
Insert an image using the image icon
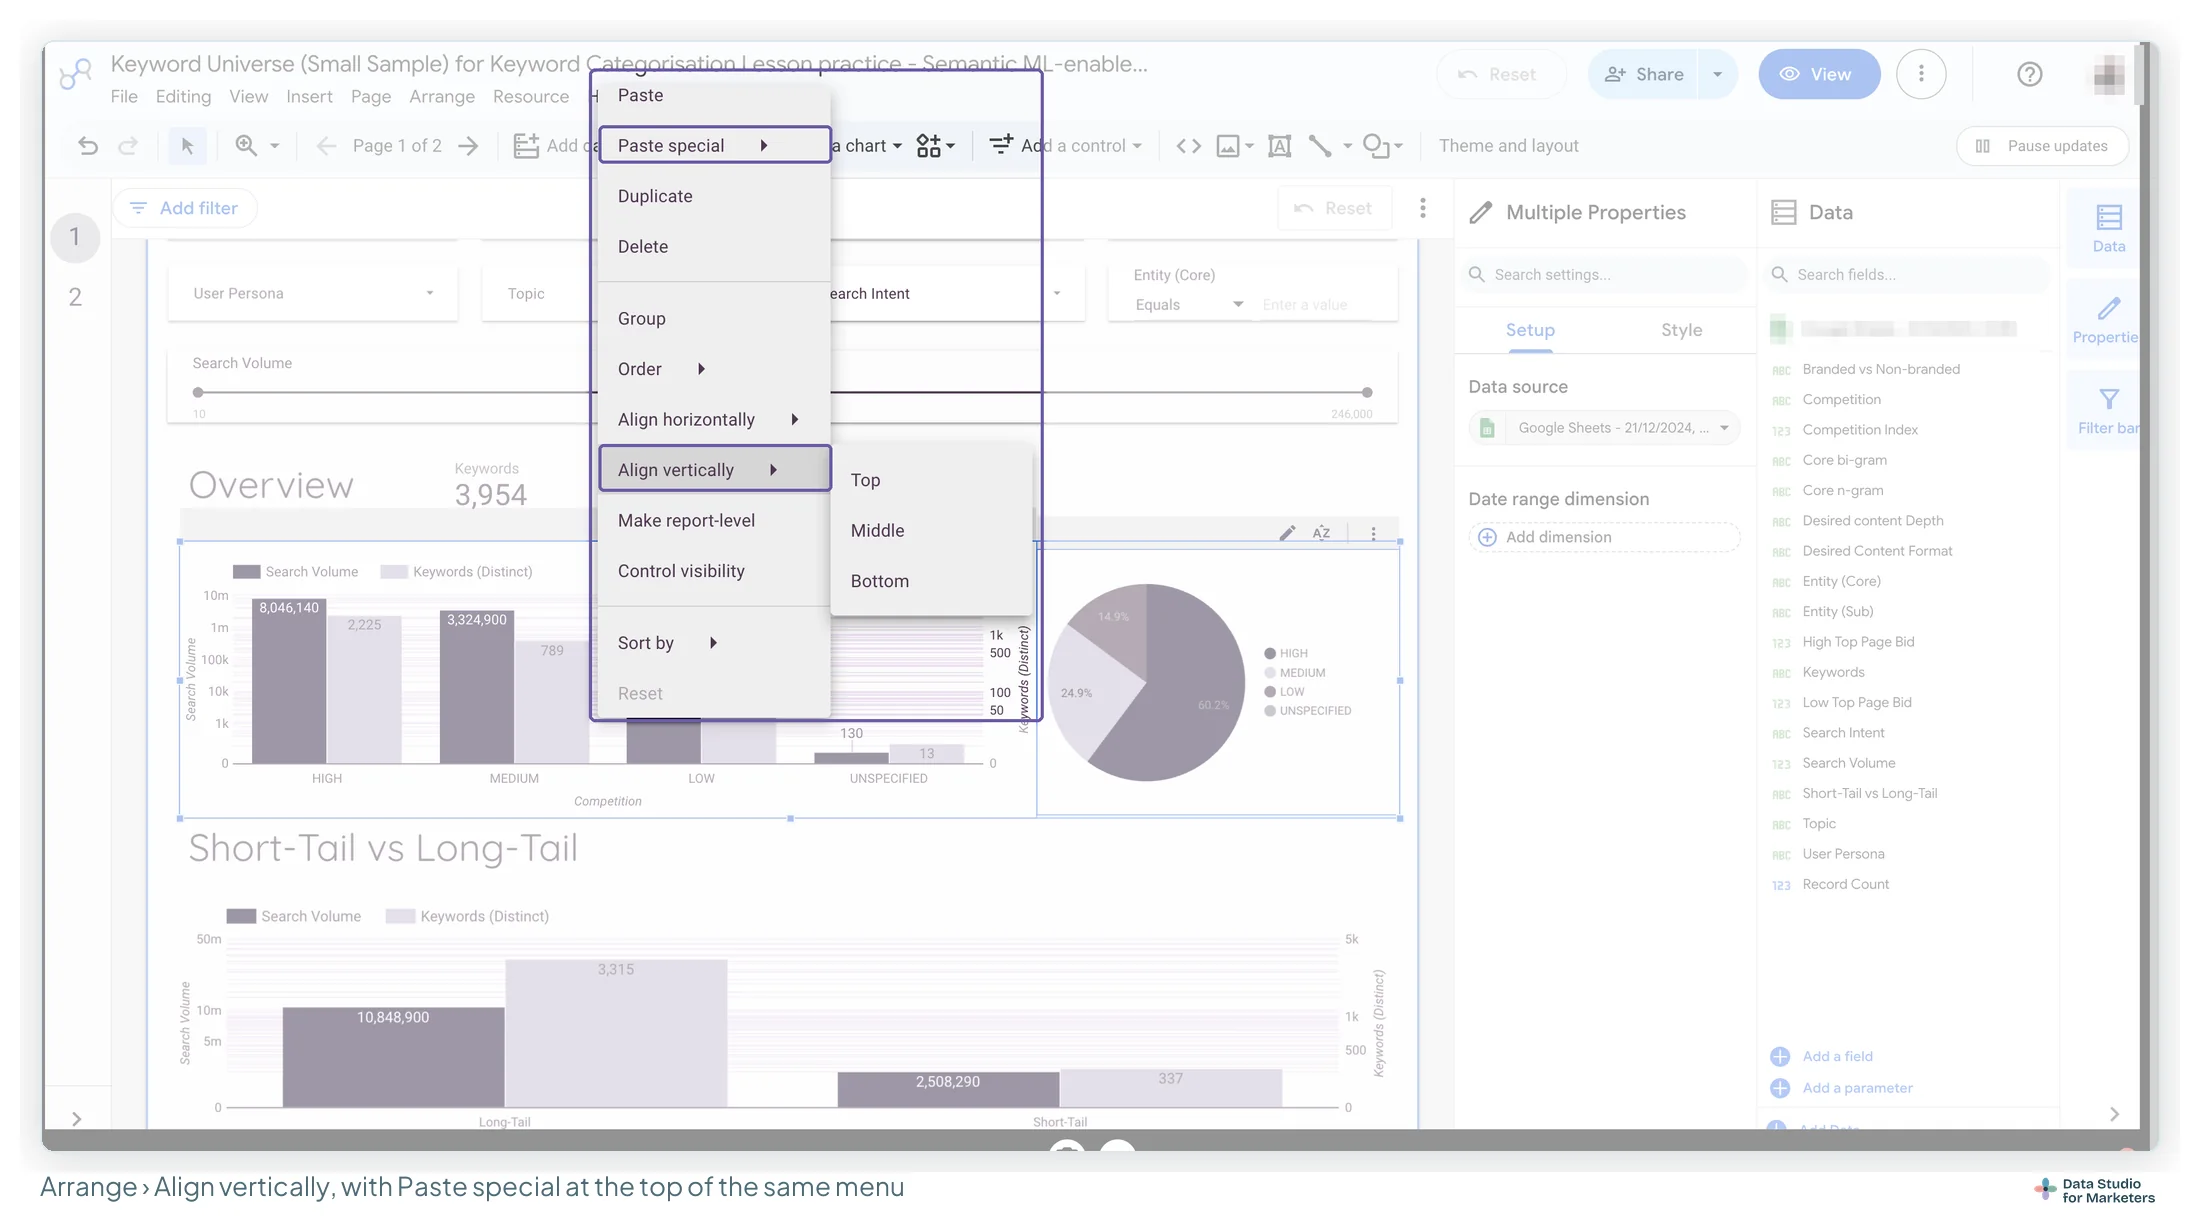click(1228, 146)
